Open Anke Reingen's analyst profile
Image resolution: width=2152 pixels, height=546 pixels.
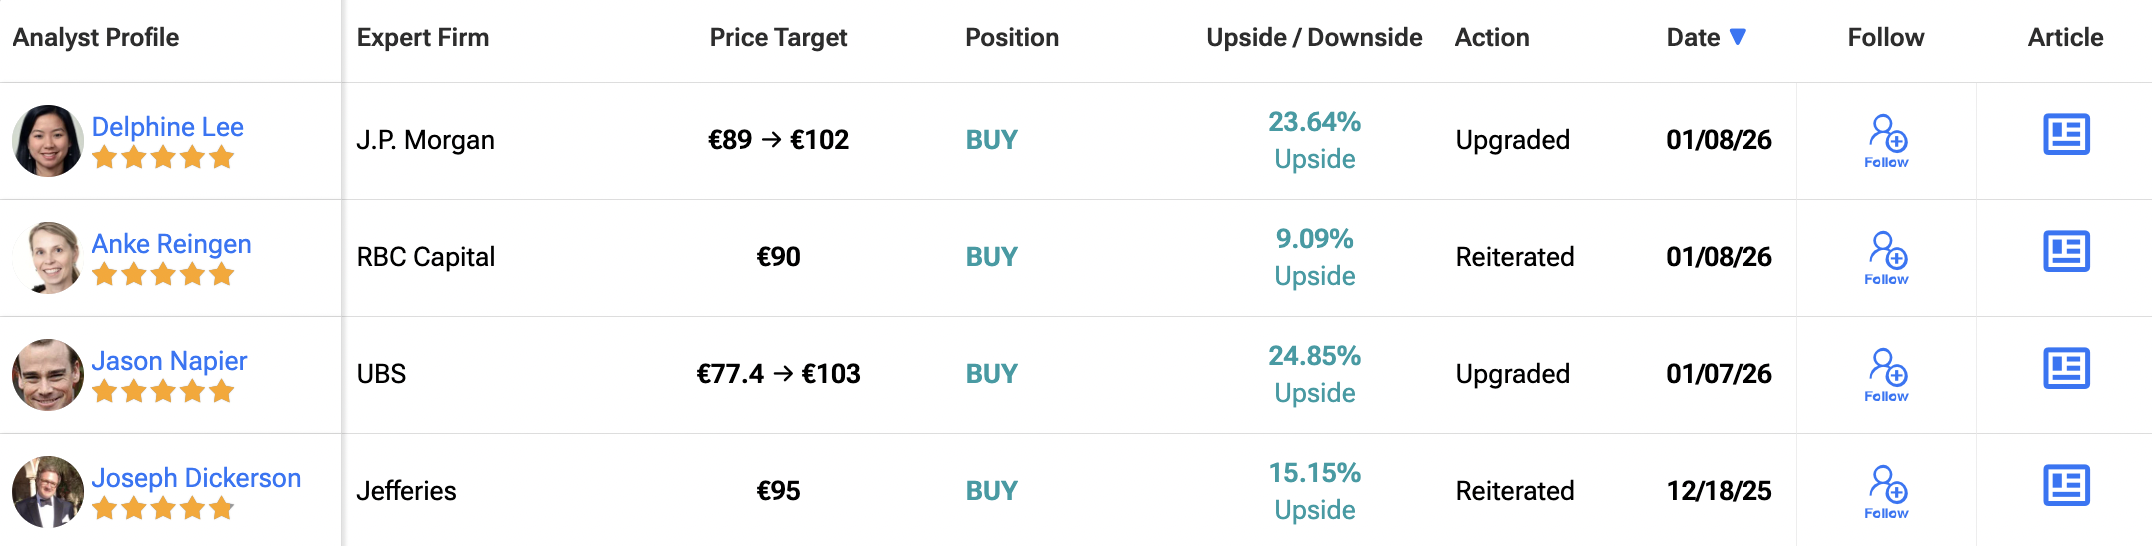tap(171, 244)
